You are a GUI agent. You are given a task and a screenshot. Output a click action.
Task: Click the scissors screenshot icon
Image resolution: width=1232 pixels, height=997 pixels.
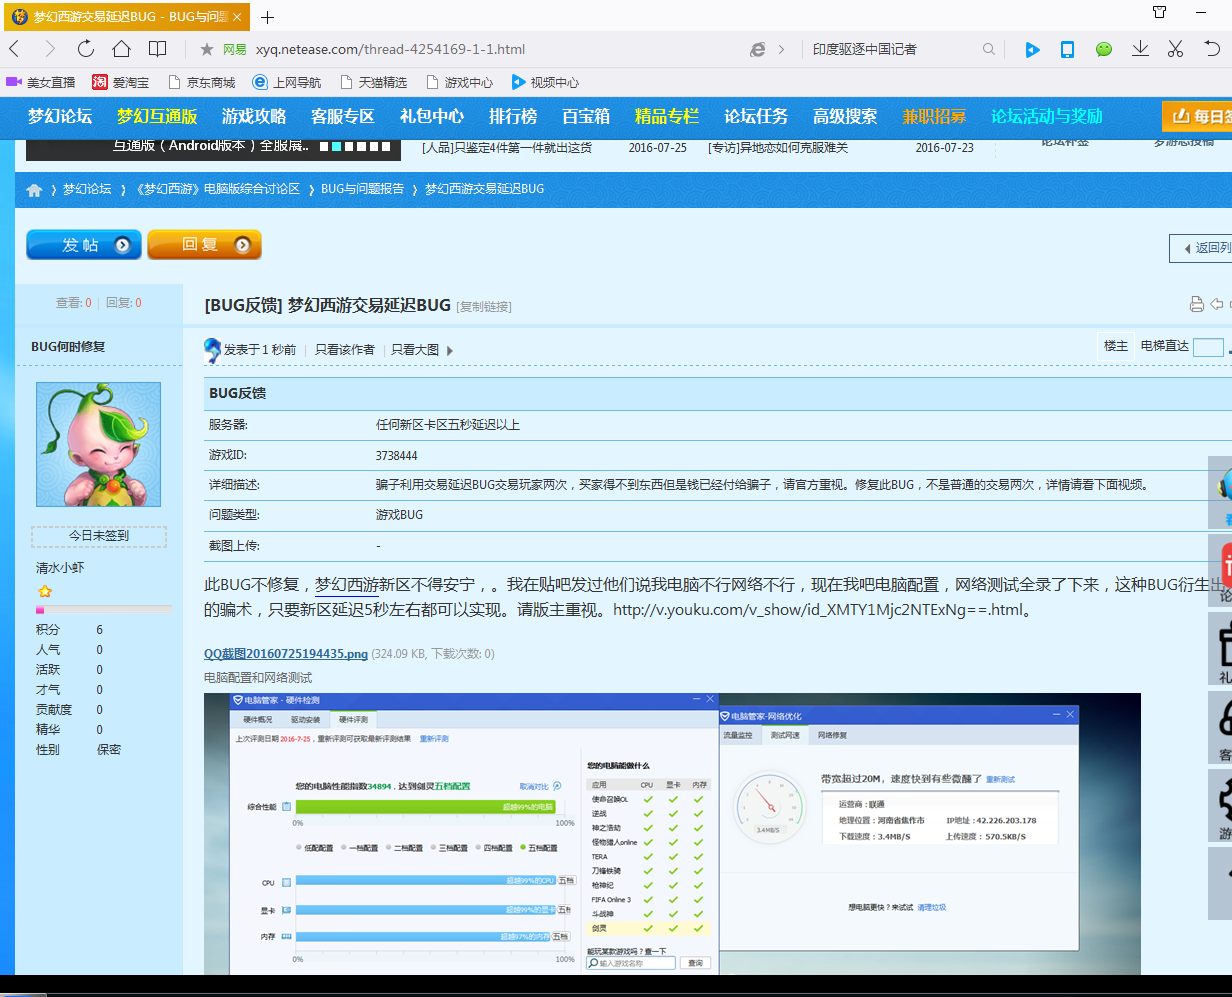tap(1175, 49)
